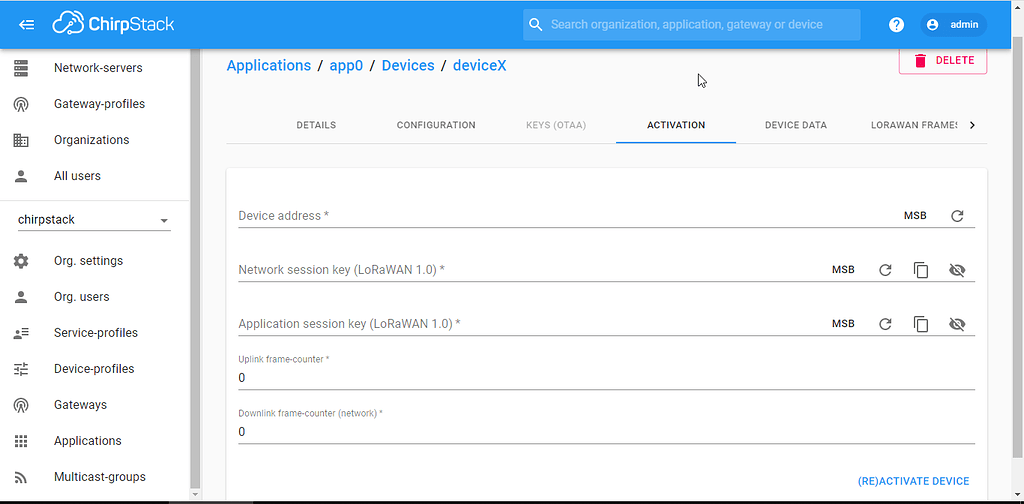Screen dimensions: 1024x504
Task: Click Device-profiles sliders icon
Action: coord(21,369)
